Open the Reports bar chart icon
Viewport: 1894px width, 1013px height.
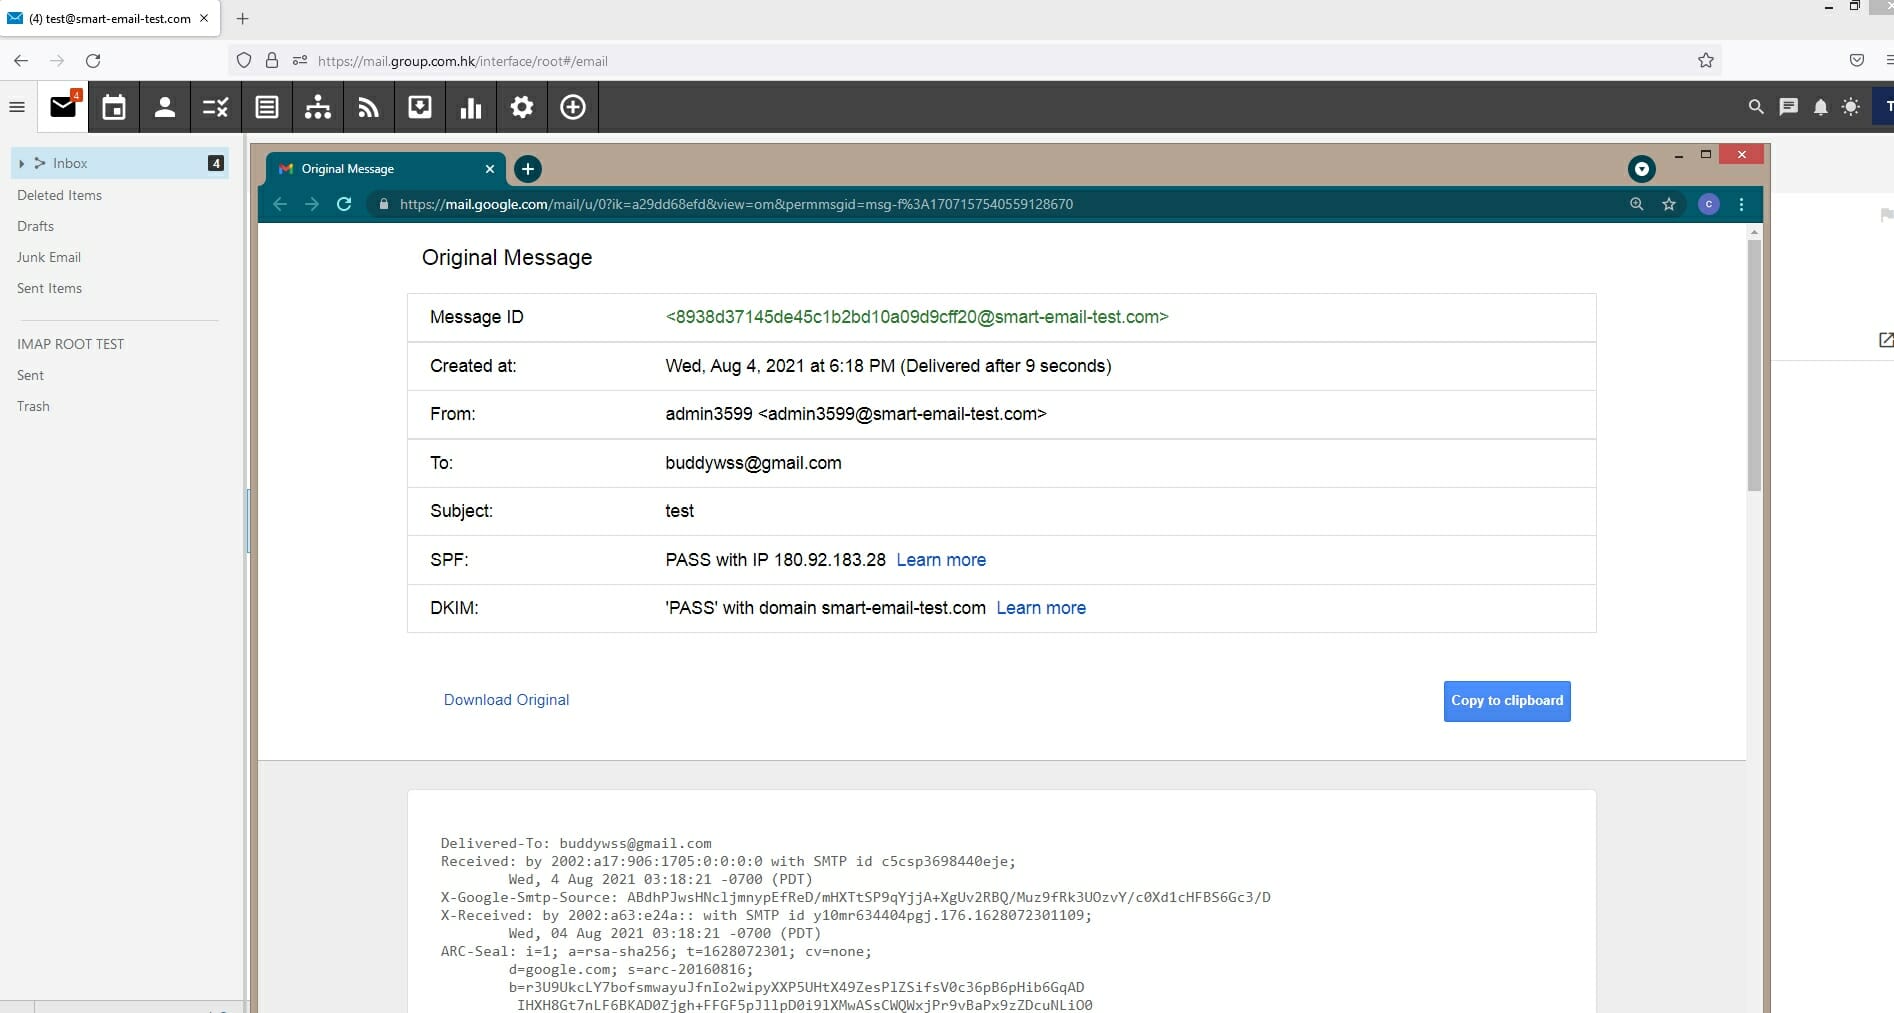tap(470, 107)
